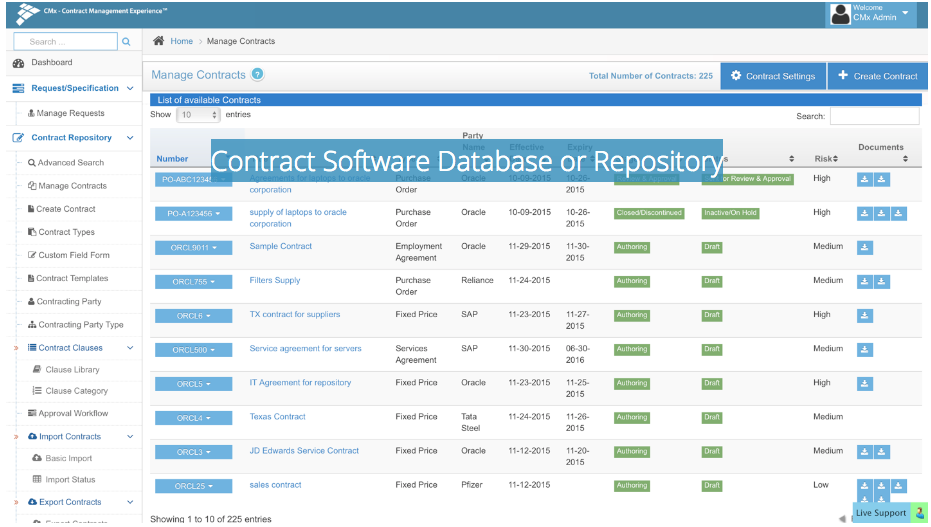Click the search magnifier icon in sidebar

pos(126,42)
